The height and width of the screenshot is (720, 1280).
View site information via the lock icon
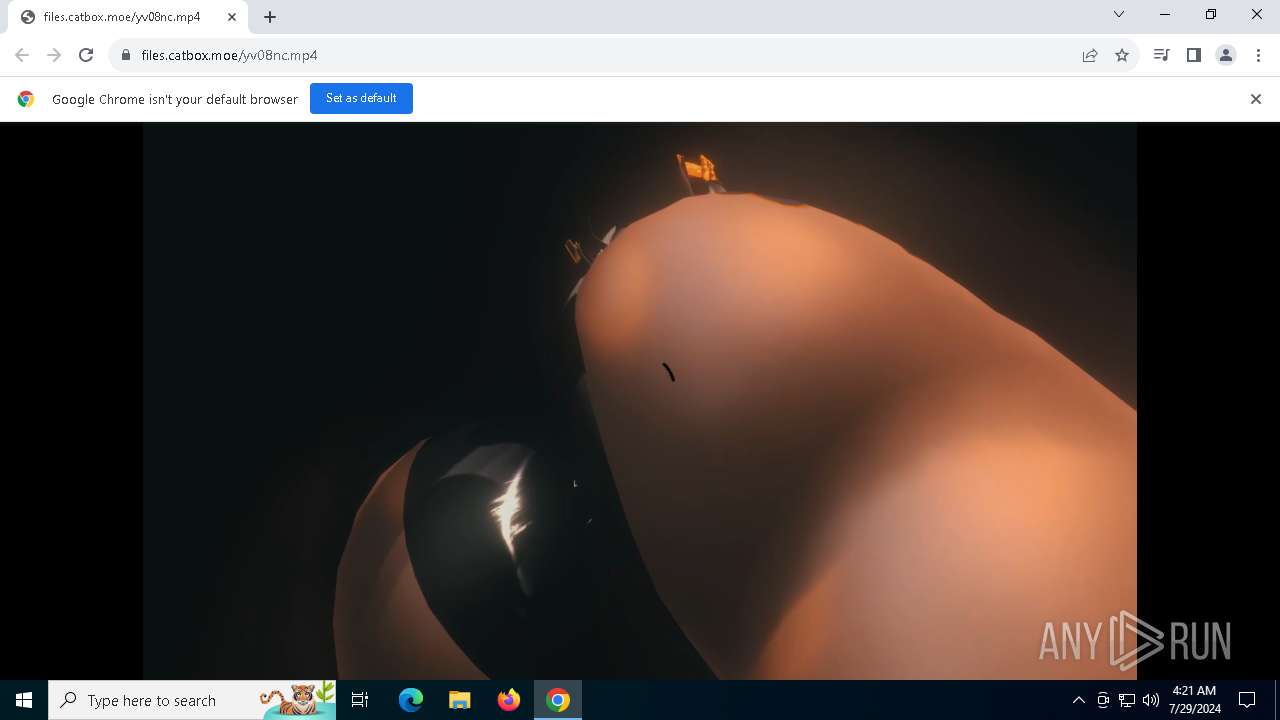point(125,55)
